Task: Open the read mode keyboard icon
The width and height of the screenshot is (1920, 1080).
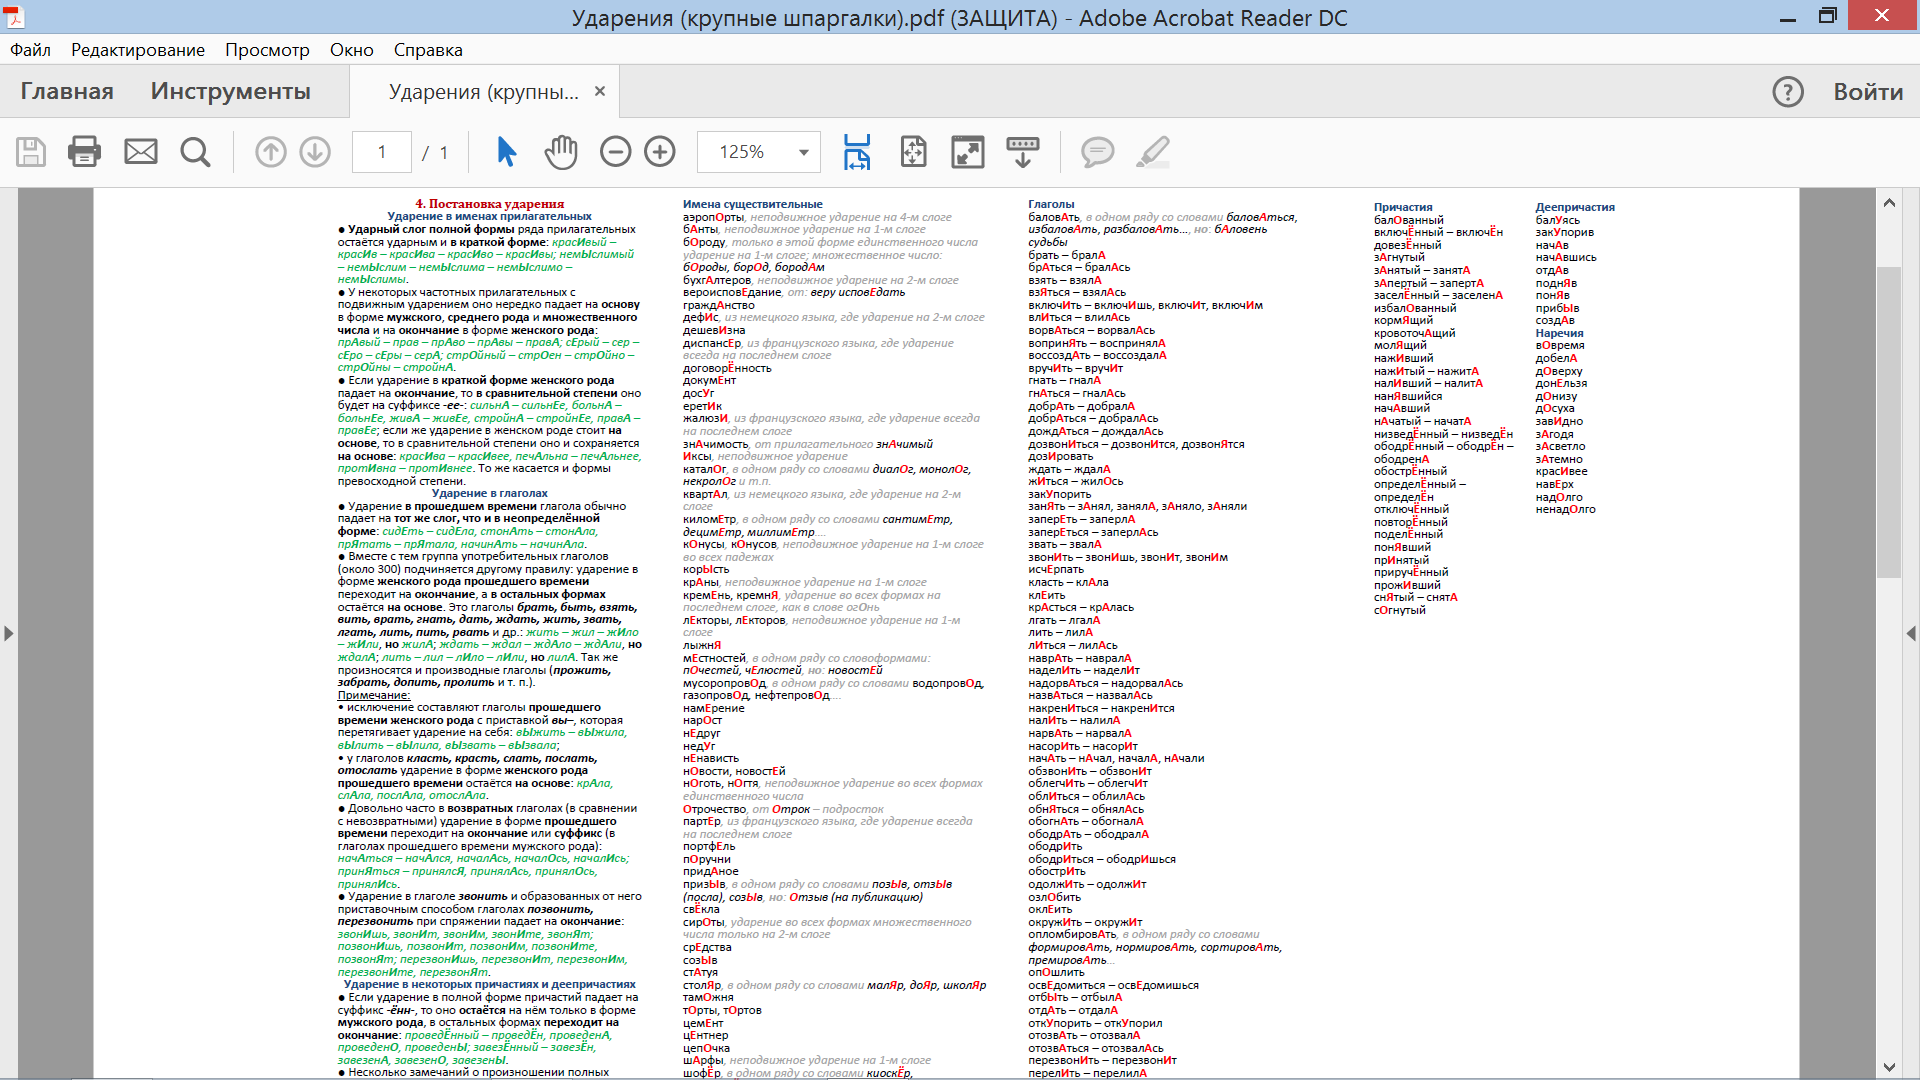Action: point(1023,152)
